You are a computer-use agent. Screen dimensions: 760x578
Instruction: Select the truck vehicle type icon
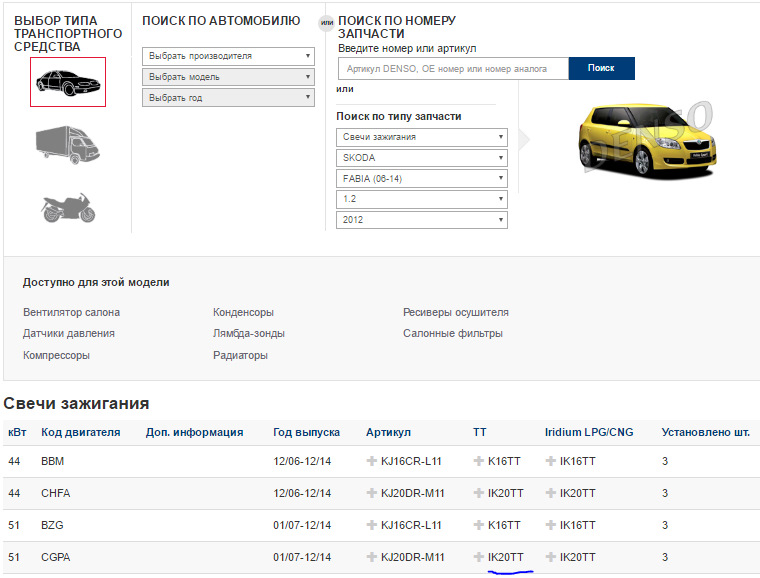(x=68, y=145)
